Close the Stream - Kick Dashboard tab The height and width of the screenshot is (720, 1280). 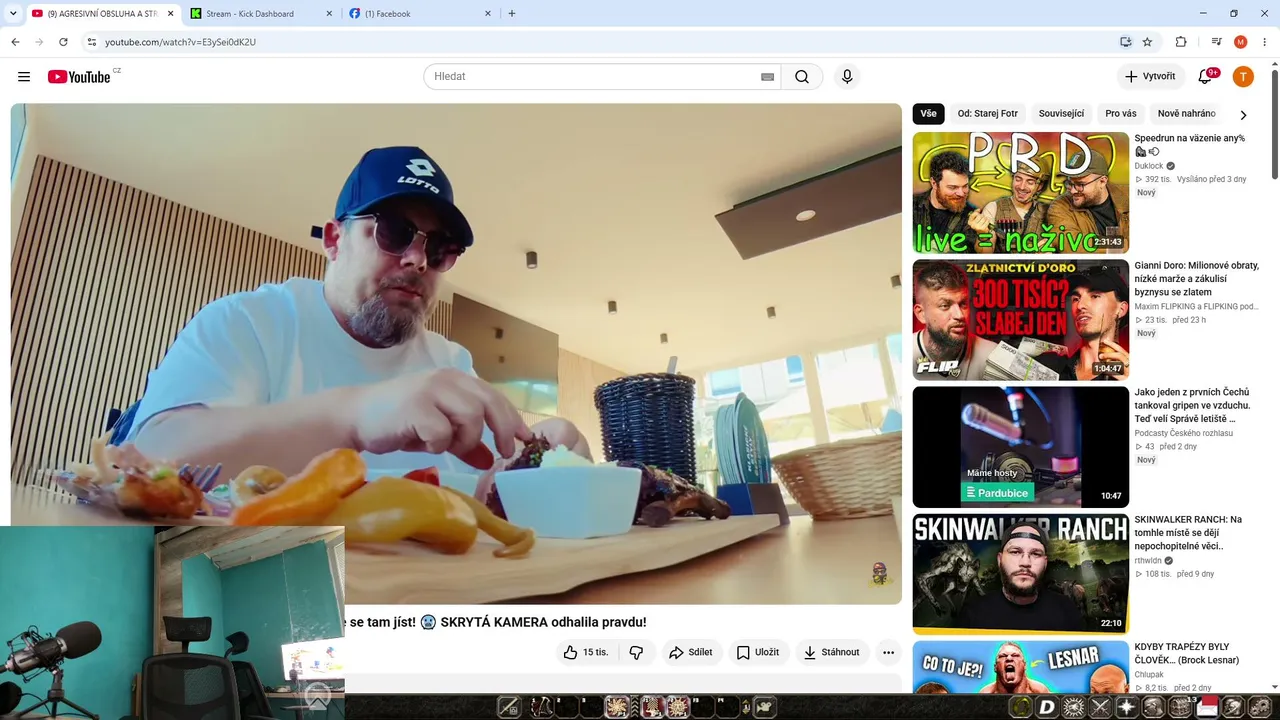pyautogui.click(x=329, y=14)
